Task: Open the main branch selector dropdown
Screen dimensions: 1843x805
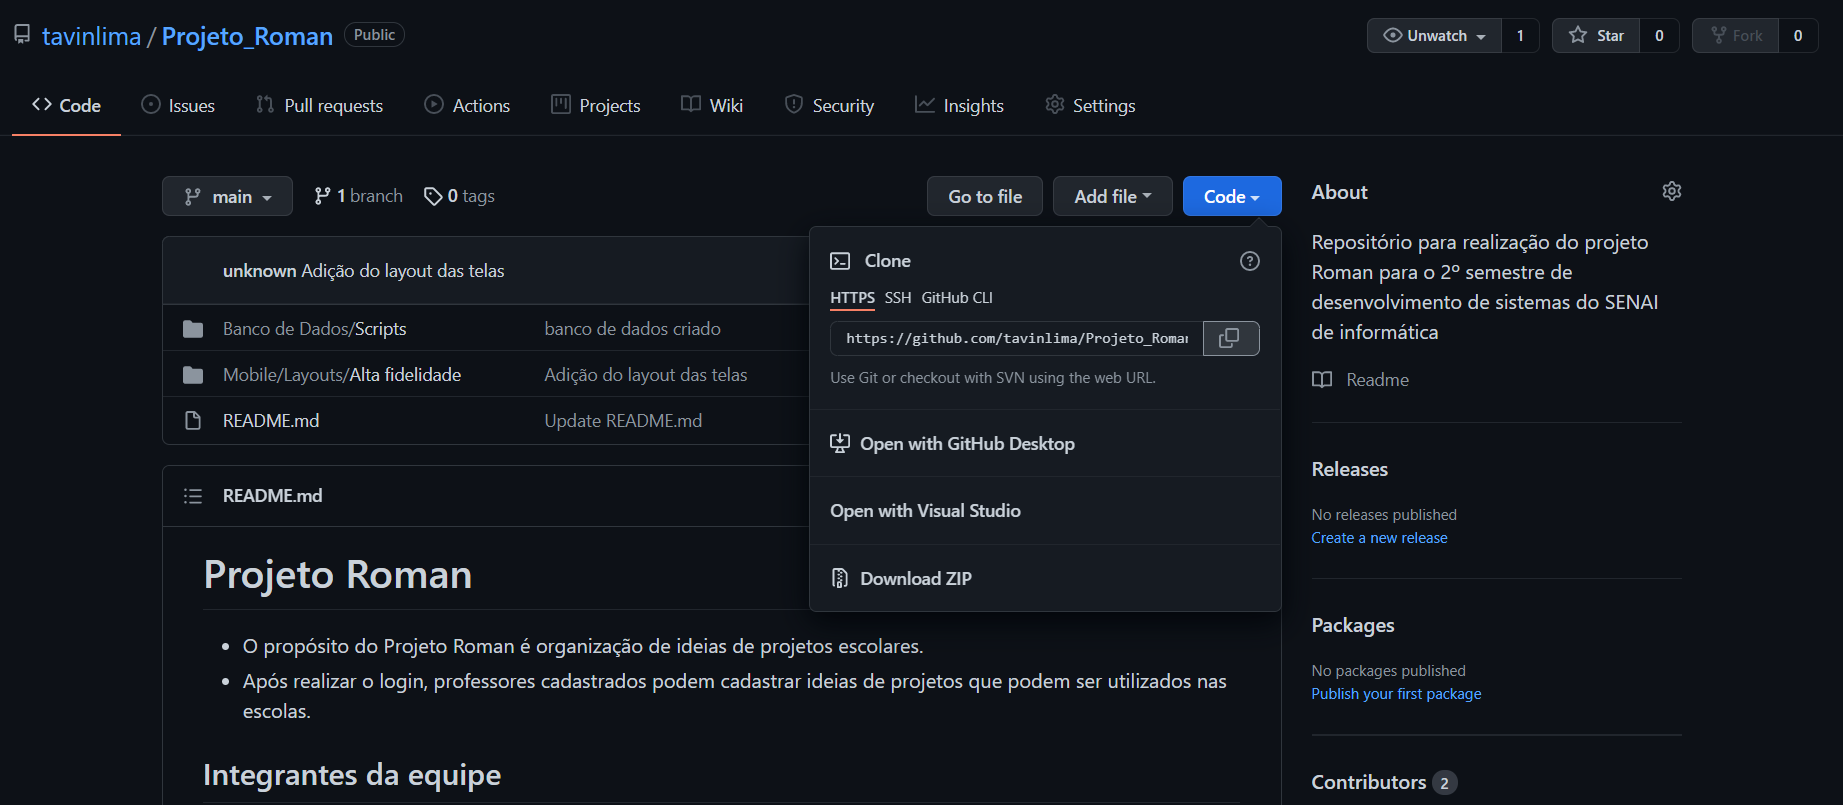Action: coord(227,196)
